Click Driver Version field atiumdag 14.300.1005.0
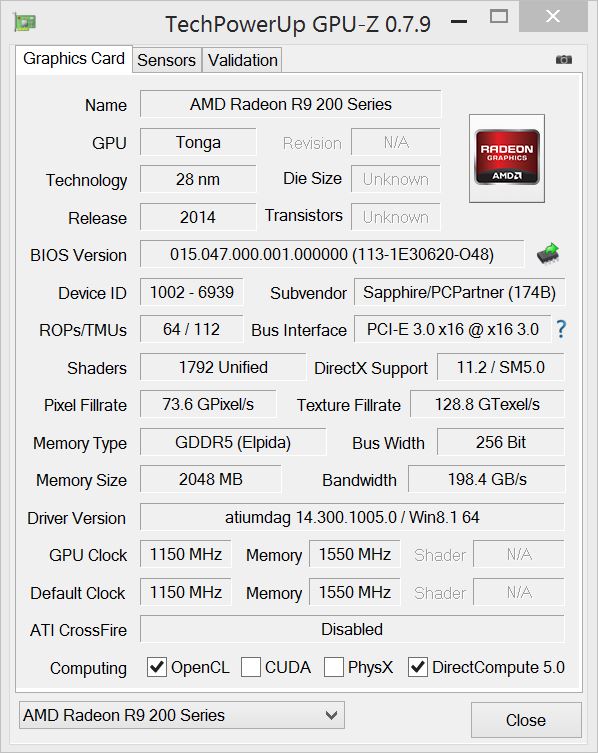This screenshot has height=753, width=598. 352,517
